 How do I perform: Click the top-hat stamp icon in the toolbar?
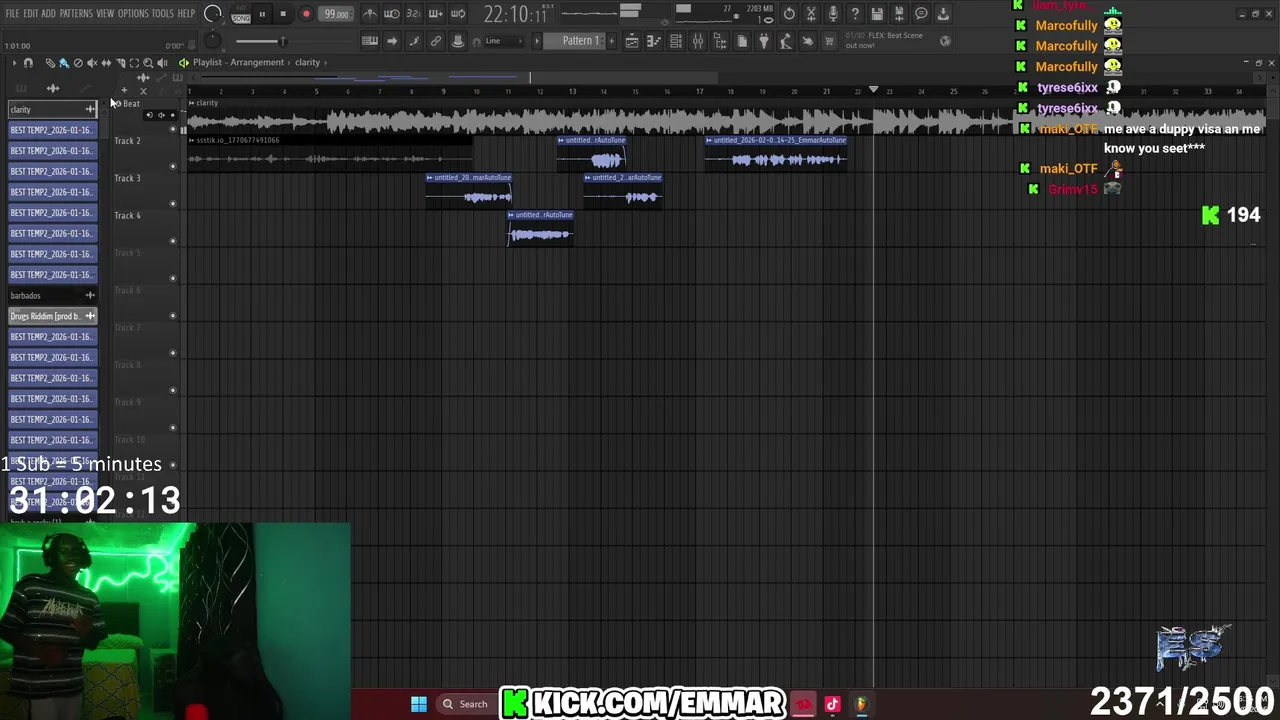(x=458, y=41)
